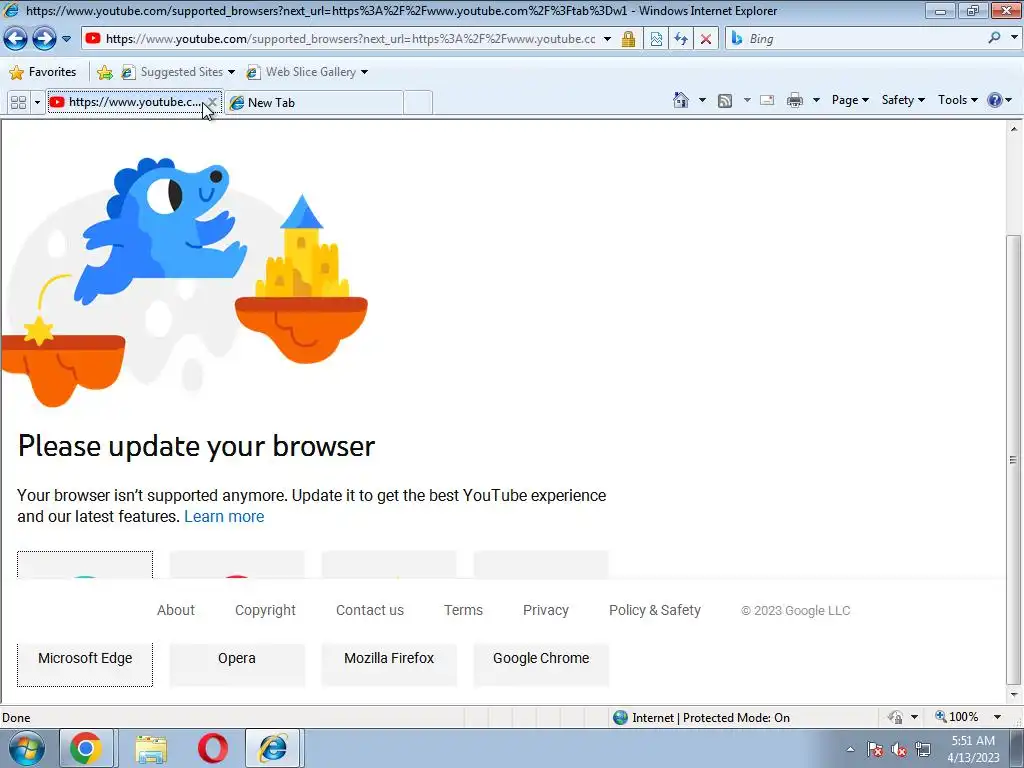Follow the Learn more link

[224, 517]
